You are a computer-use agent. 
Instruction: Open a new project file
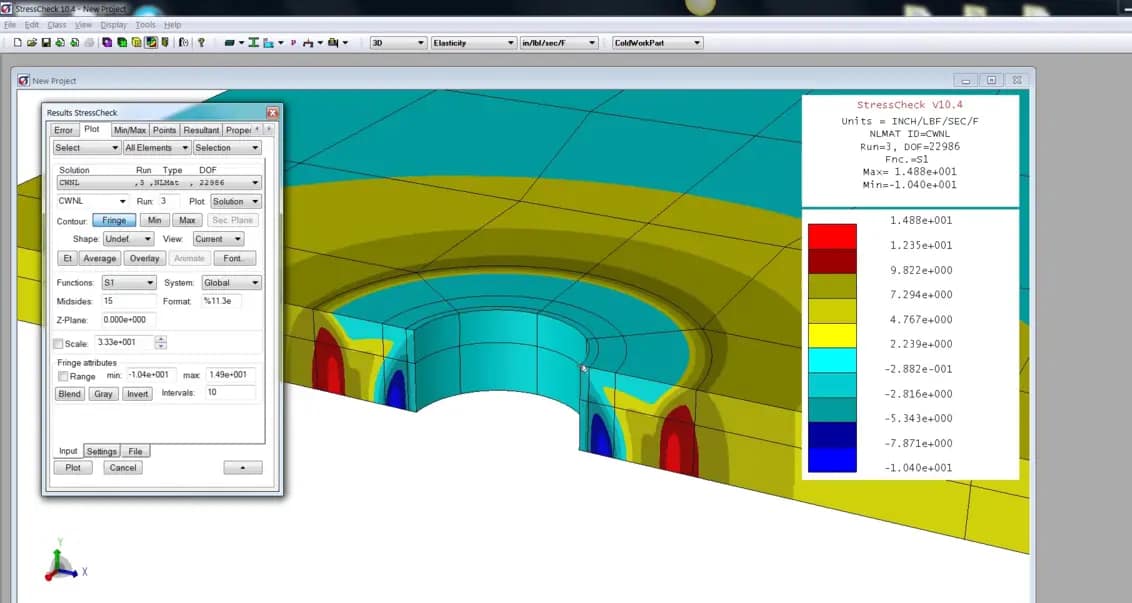pos(16,42)
